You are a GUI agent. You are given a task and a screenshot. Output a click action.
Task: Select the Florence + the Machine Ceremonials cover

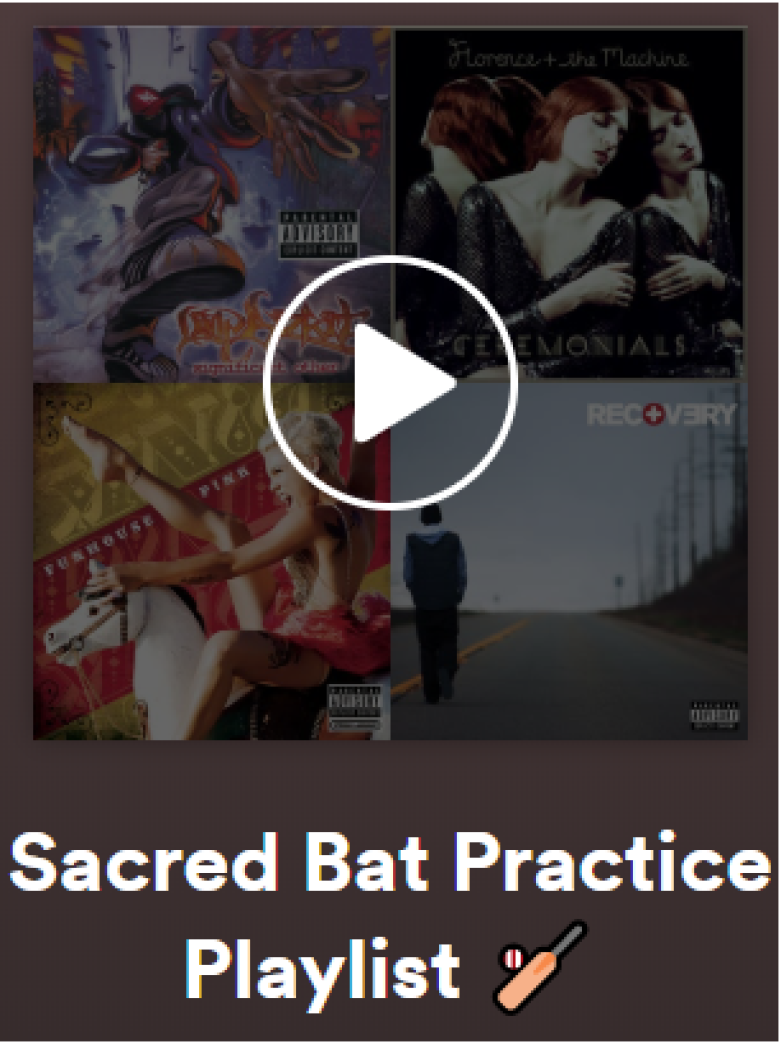tap(569, 205)
